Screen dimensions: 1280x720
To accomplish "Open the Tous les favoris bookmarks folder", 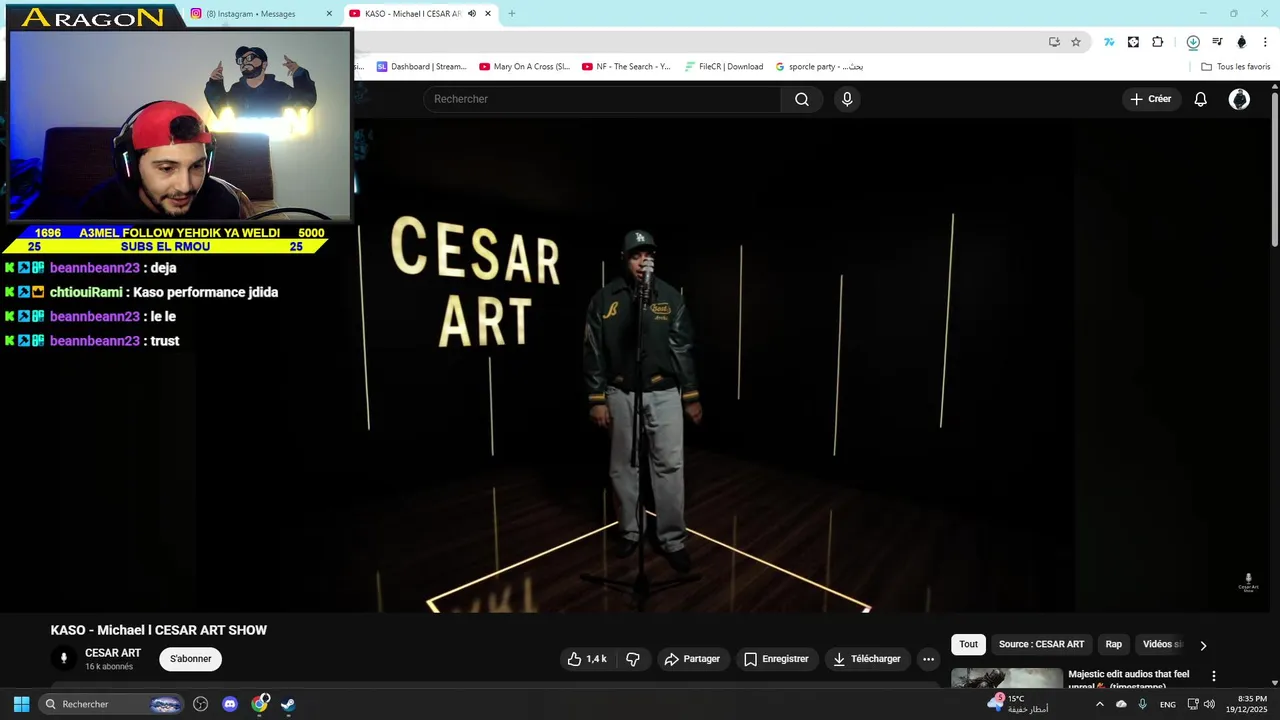I will point(1236,67).
